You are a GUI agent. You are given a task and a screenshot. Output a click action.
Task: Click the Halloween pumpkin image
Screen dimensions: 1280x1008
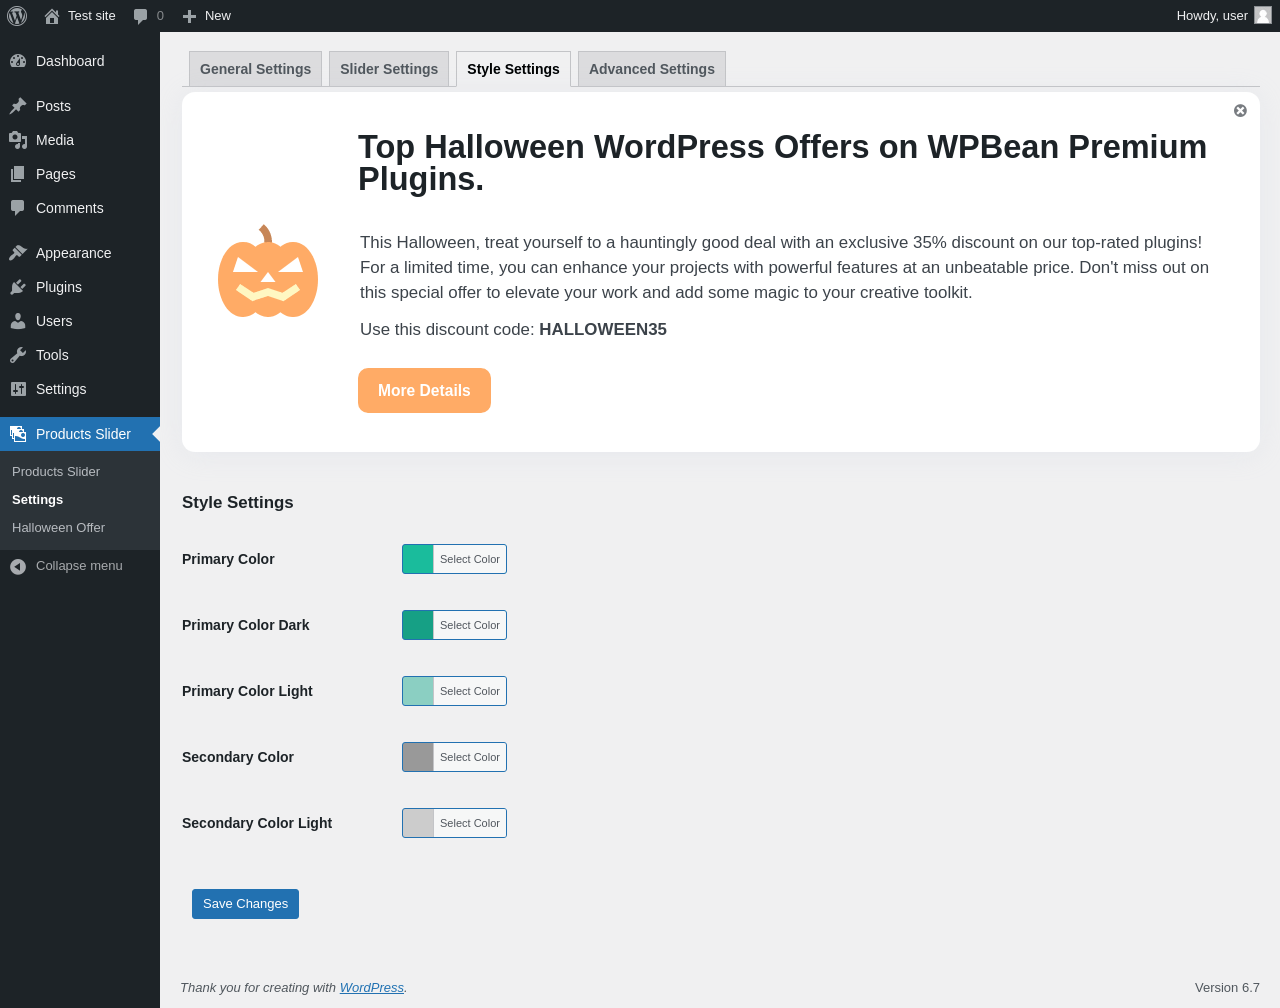pyautogui.click(x=268, y=271)
